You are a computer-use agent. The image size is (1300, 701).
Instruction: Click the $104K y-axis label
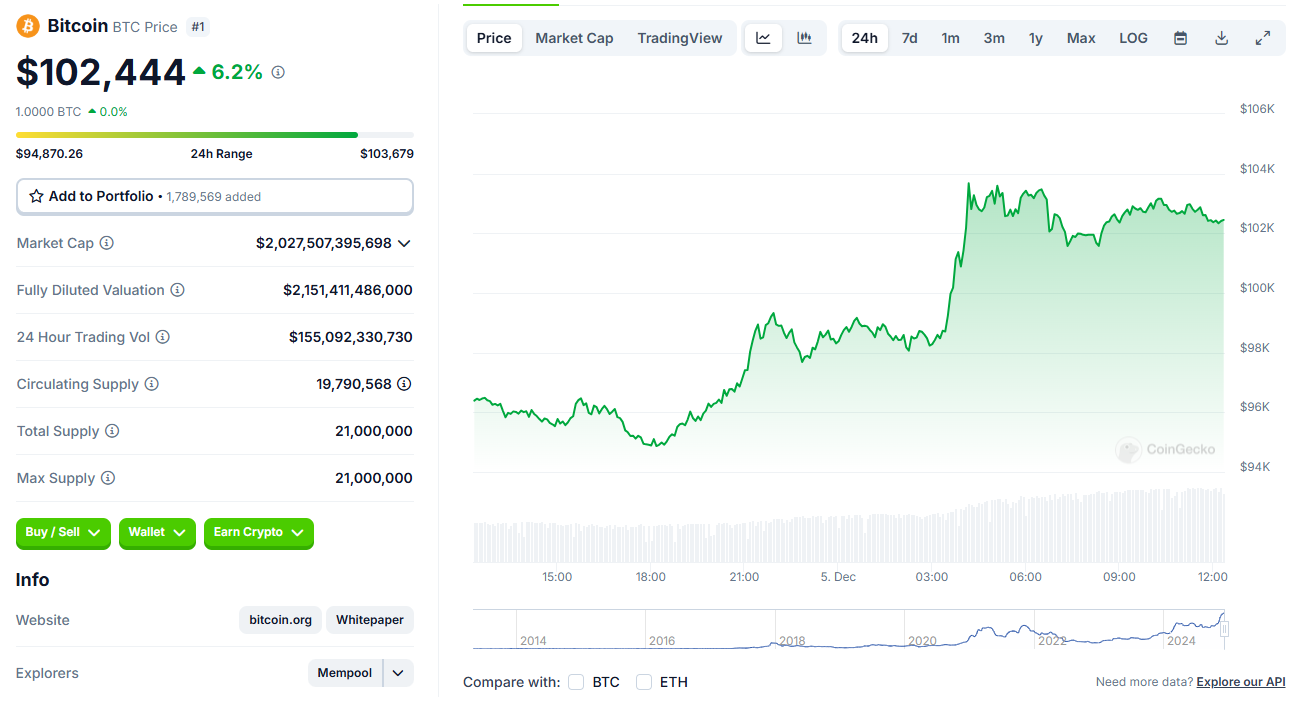[x=1257, y=169]
